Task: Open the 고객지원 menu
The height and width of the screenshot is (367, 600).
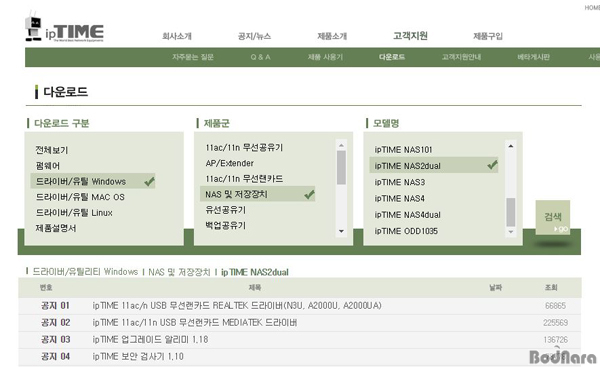Action: point(410,36)
